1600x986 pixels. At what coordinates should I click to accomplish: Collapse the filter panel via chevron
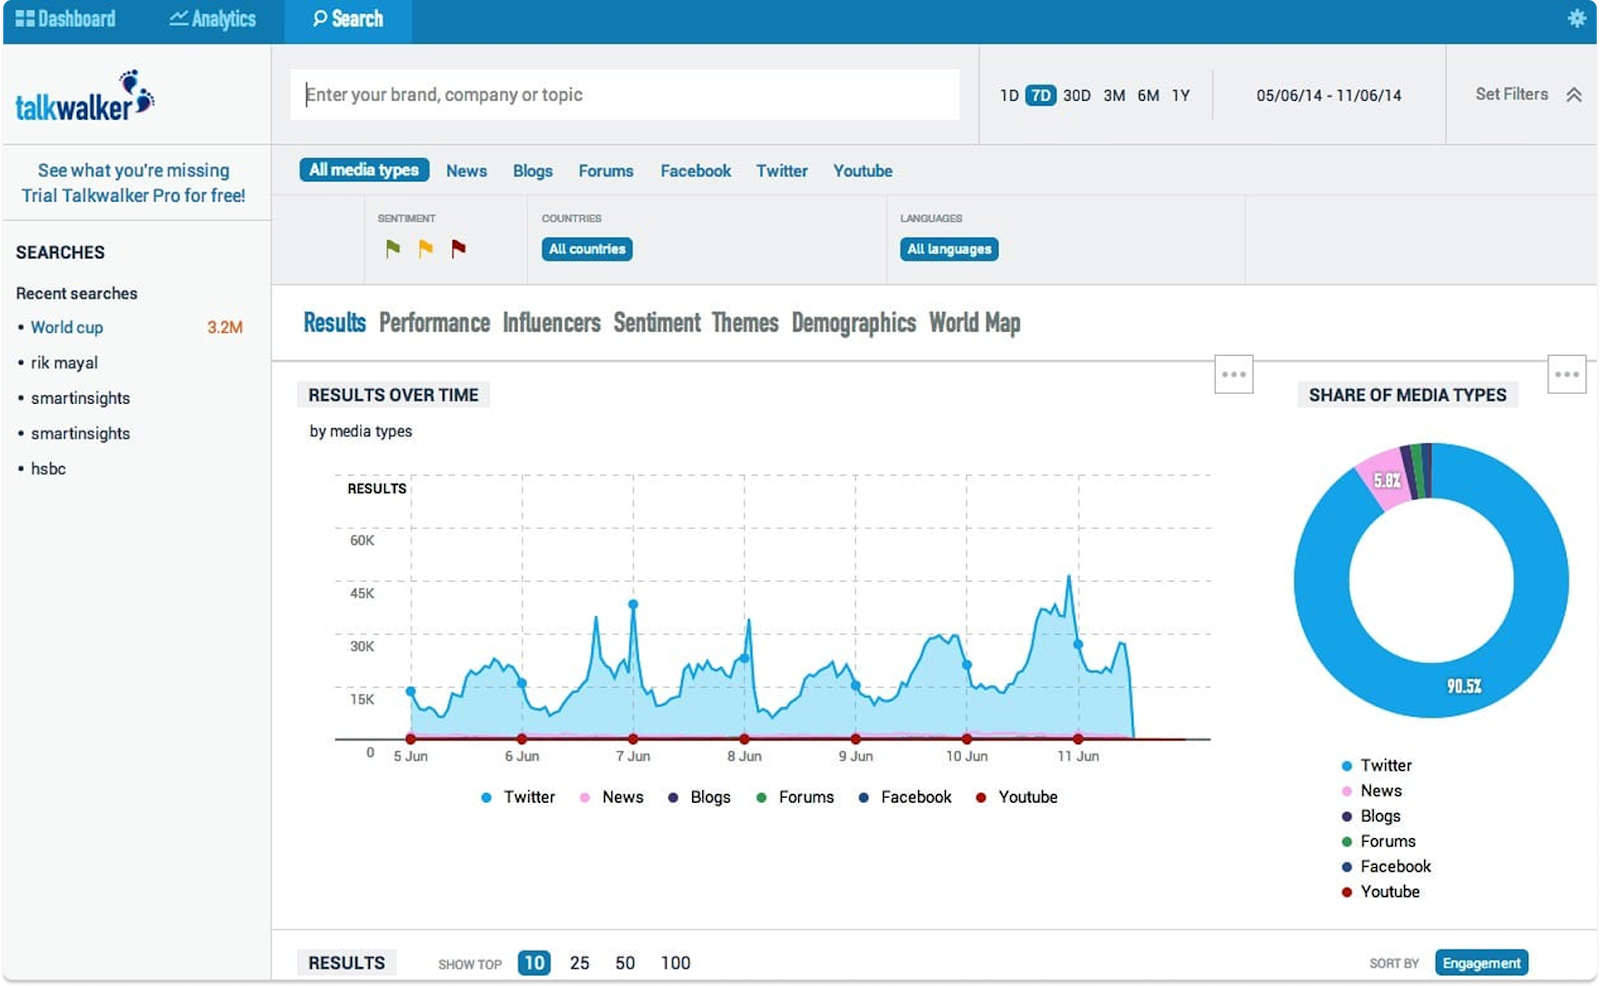(1575, 95)
